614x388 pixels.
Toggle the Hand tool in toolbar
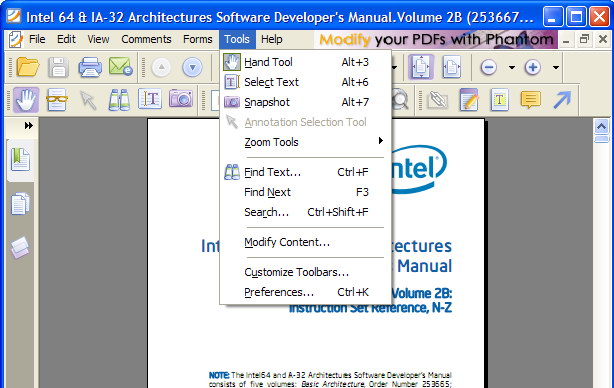coord(26,100)
